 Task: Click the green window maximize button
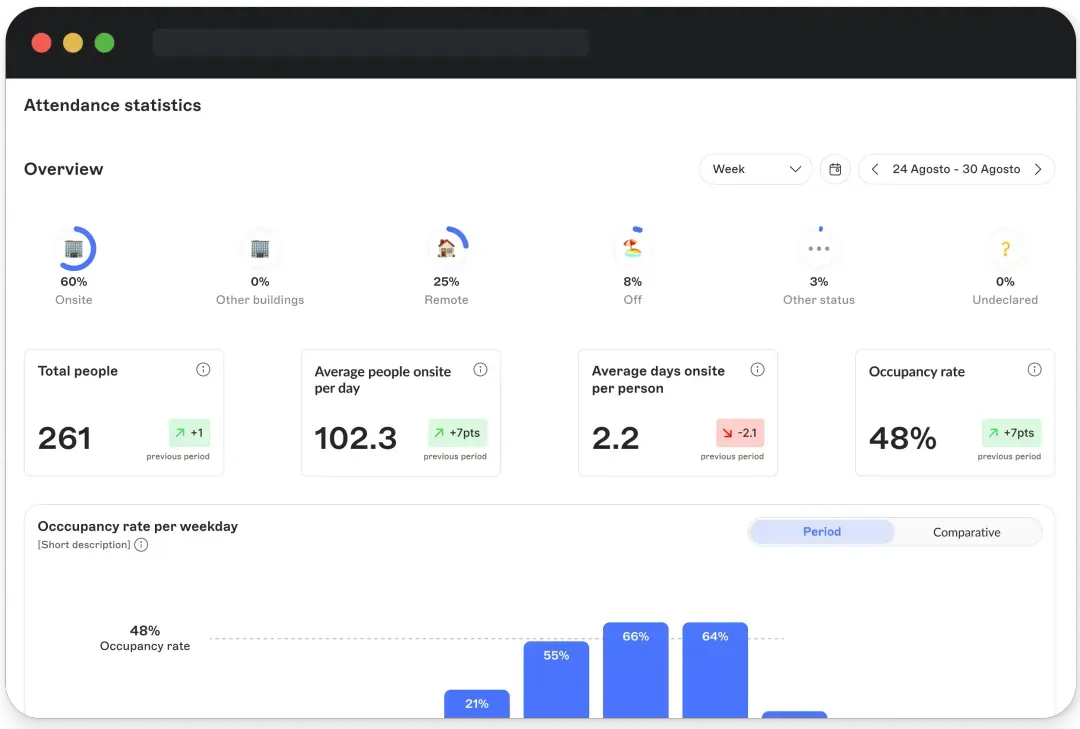pos(104,43)
